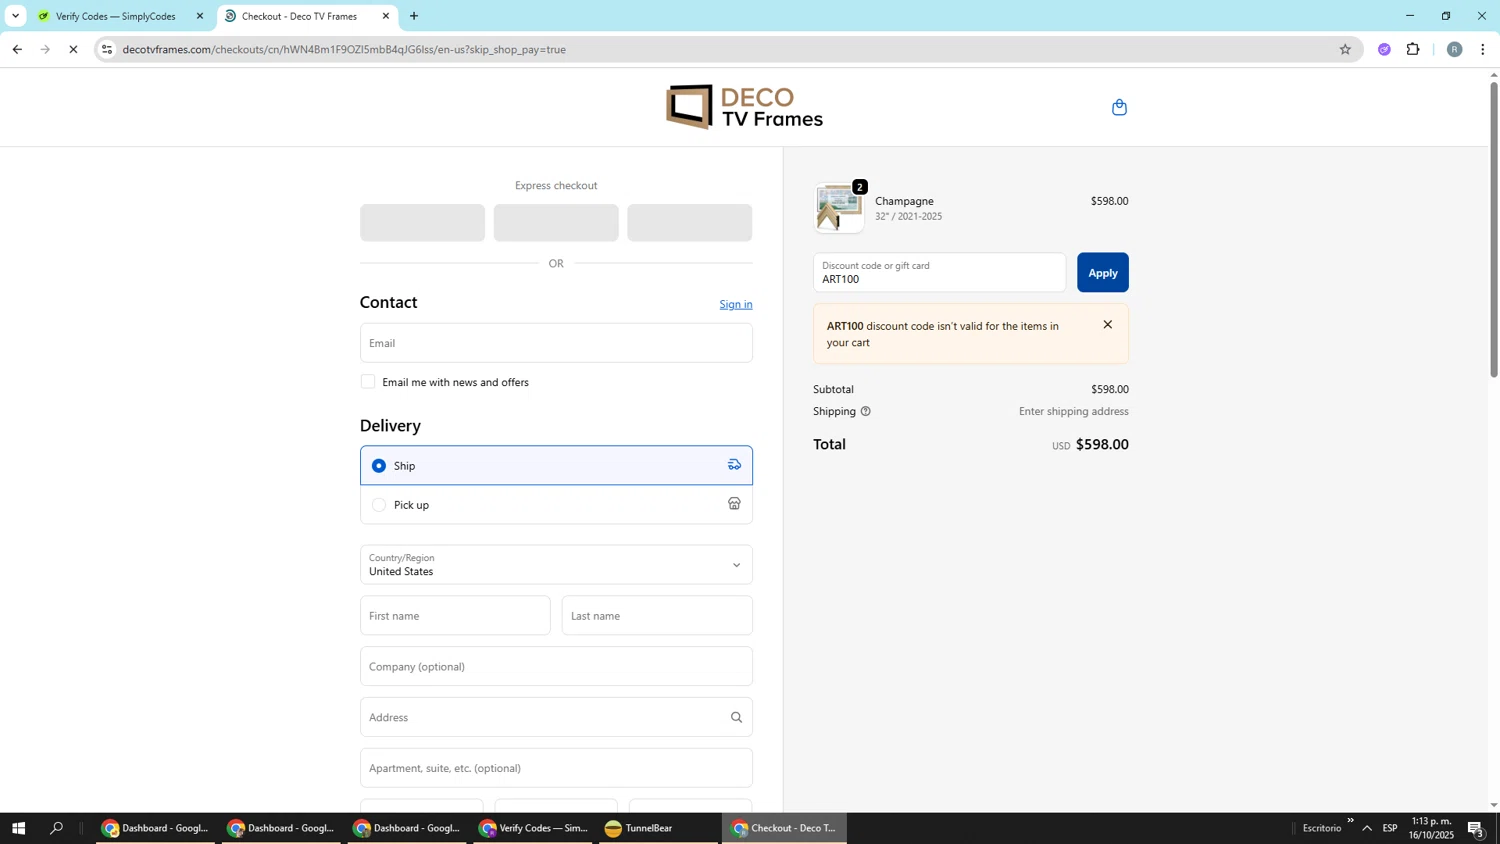1500x844 pixels.
Task: Click the Discount code or gift card field
Action: pos(939,272)
